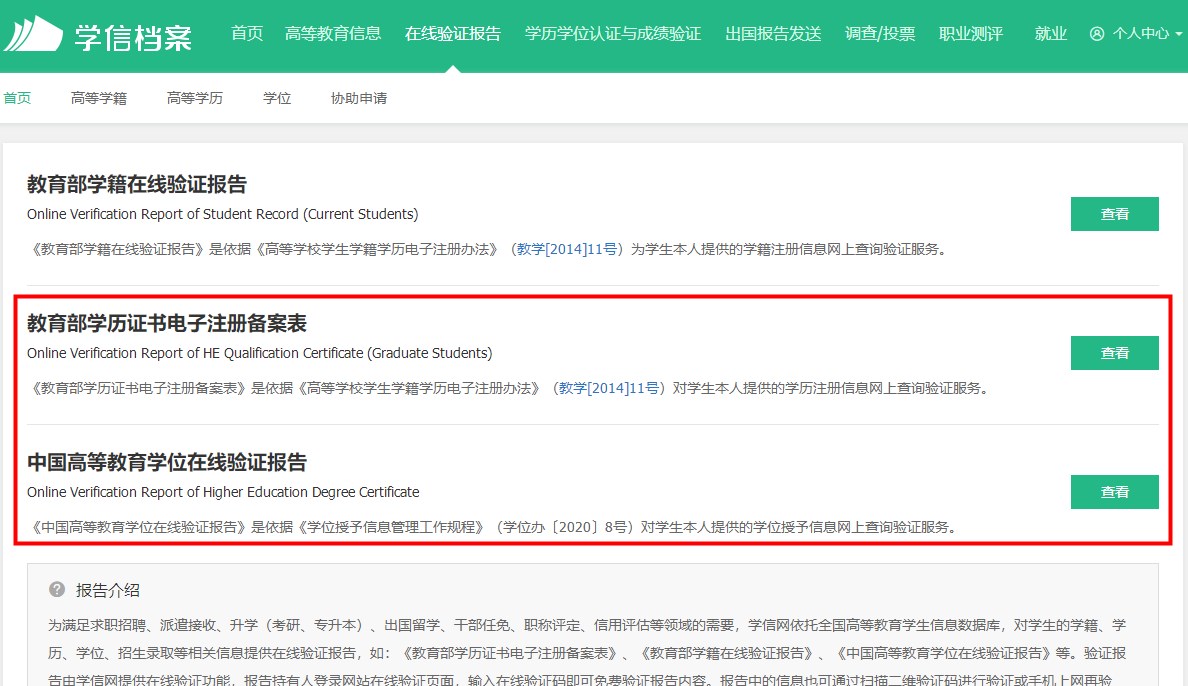Click 查看 for 教育部学籍在线验证报告
The height and width of the screenshot is (686, 1188).
(x=1114, y=214)
